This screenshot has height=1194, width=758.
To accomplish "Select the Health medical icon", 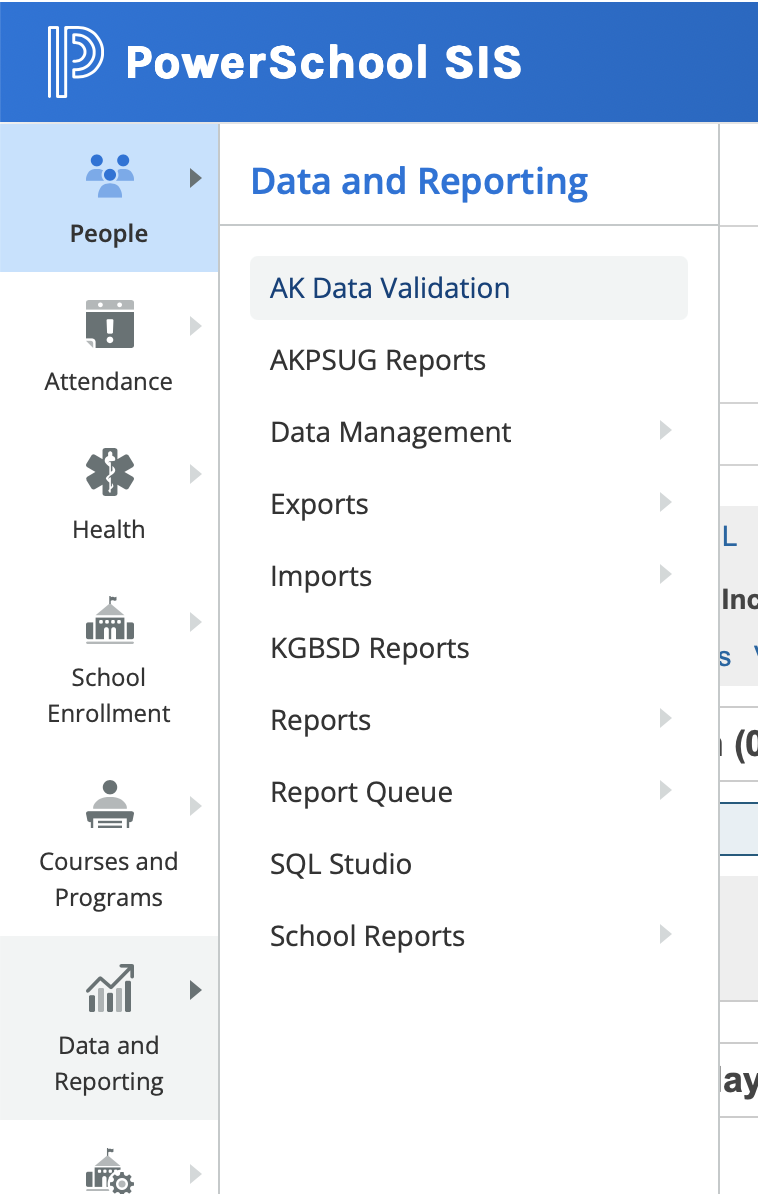I will (x=110, y=472).
